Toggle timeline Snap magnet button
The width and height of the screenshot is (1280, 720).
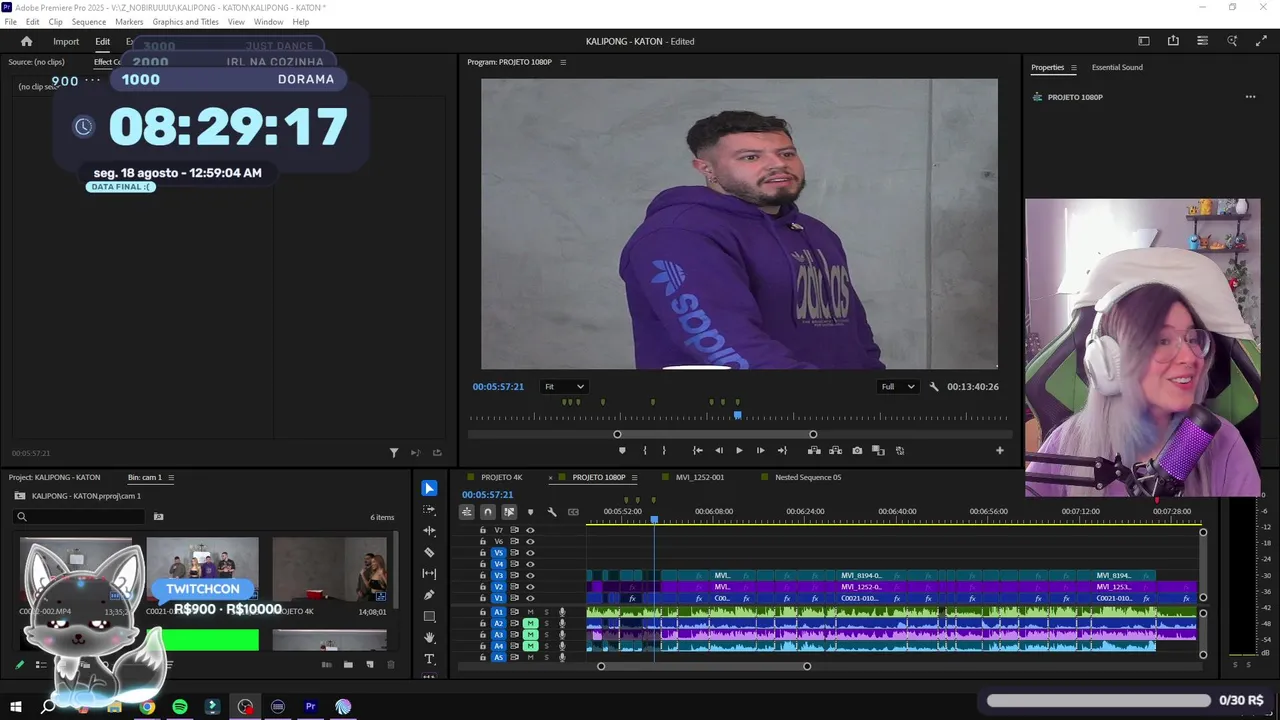point(488,512)
